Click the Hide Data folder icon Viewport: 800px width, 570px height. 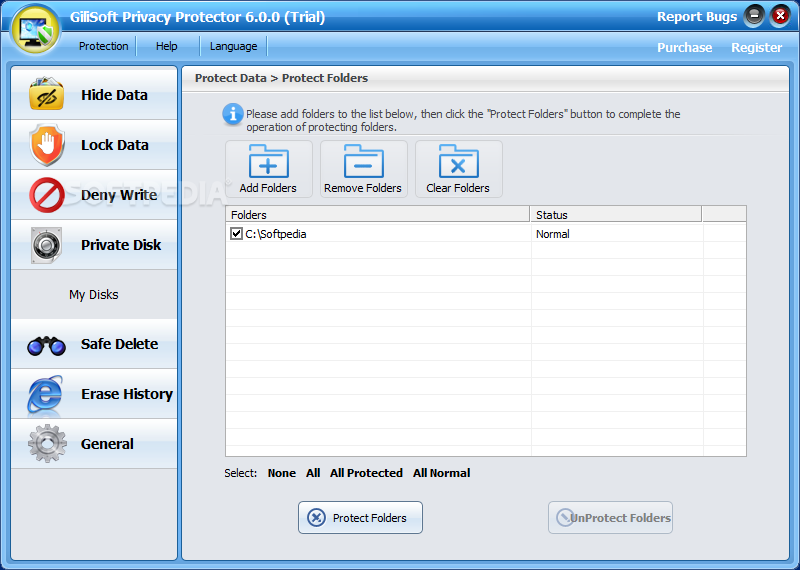pyautogui.click(x=46, y=94)
